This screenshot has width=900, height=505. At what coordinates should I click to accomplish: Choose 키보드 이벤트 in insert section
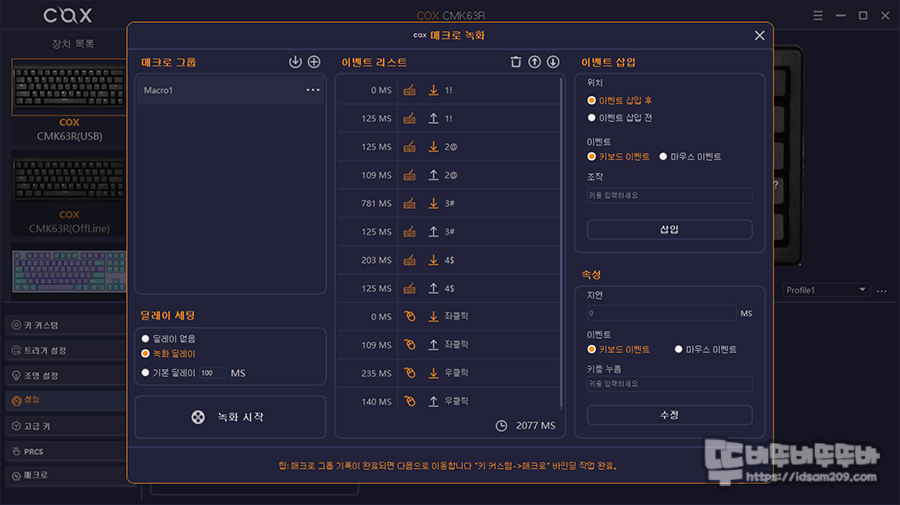[618, 157]
